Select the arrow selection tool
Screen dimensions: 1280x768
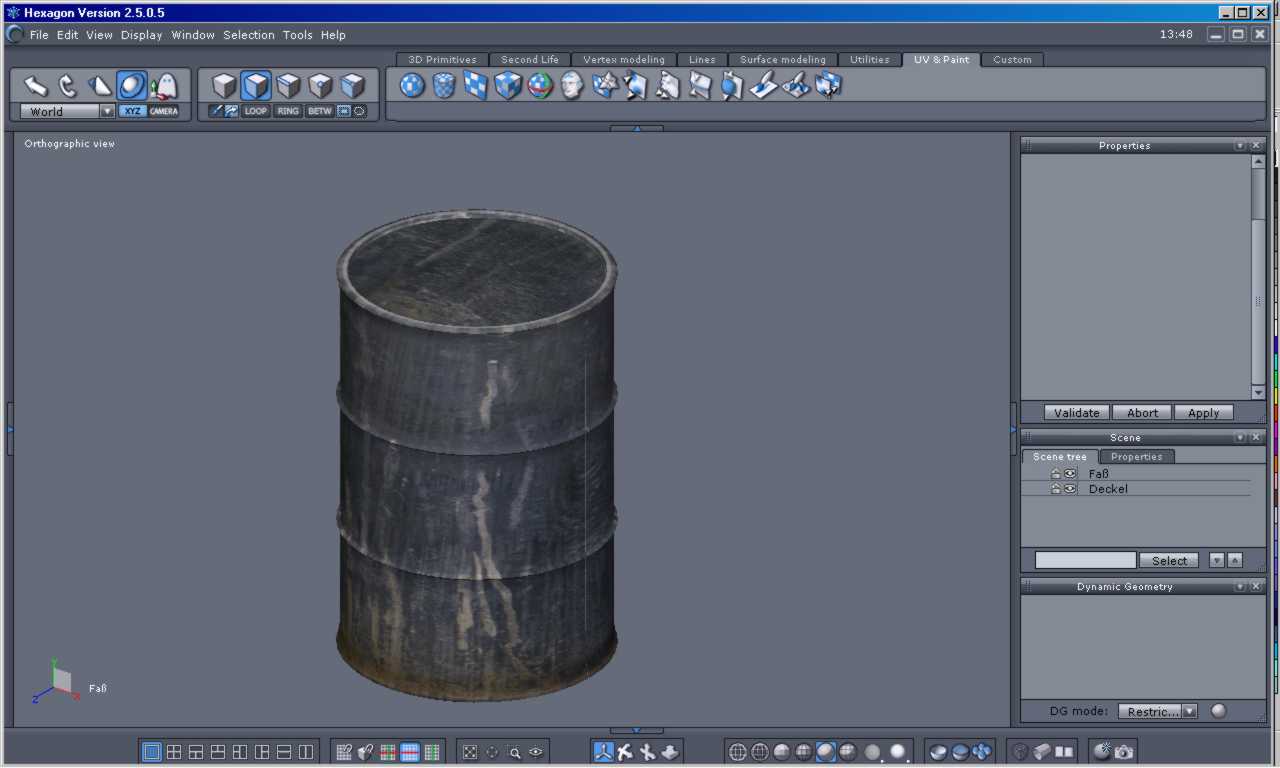(x=36, y=86)
